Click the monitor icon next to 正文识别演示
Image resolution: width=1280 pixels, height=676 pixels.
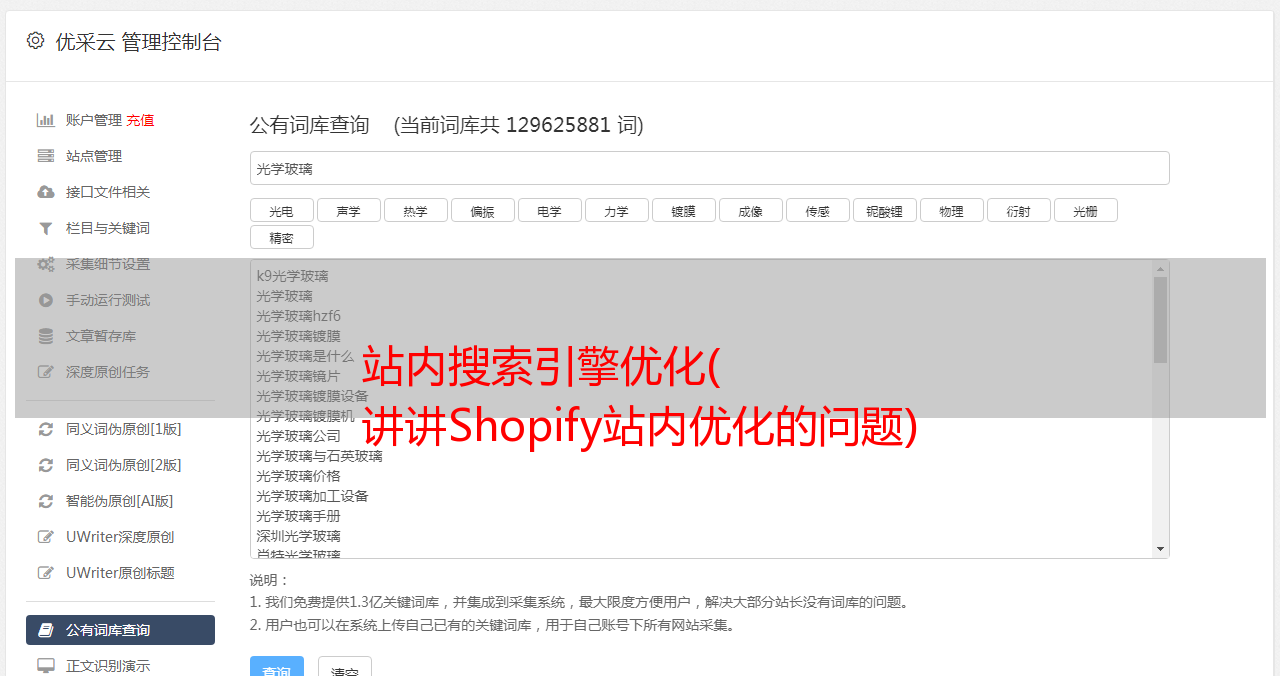coord(46,665)
